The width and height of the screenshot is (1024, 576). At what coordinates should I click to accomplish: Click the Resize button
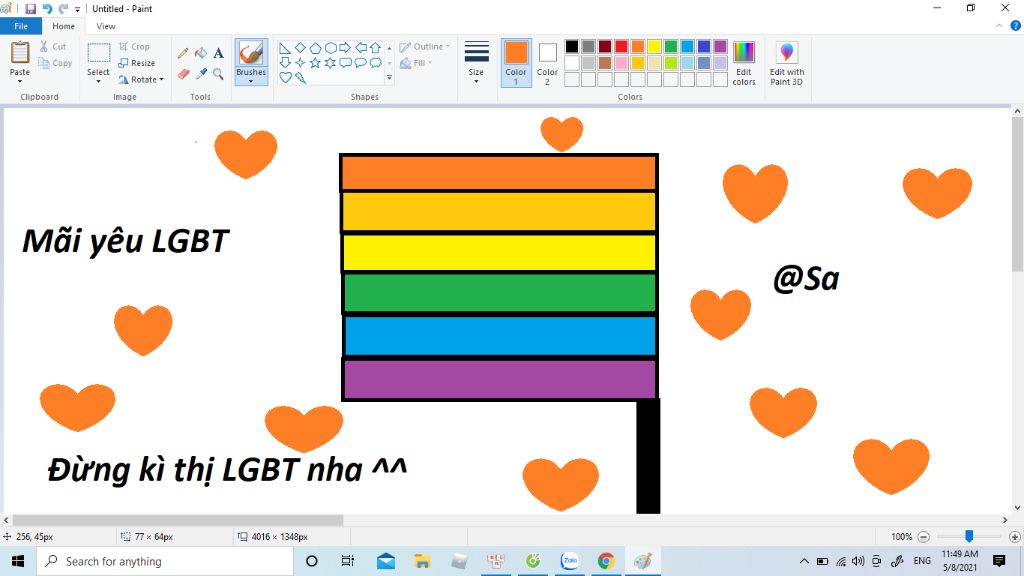click(x=136, y=63)
